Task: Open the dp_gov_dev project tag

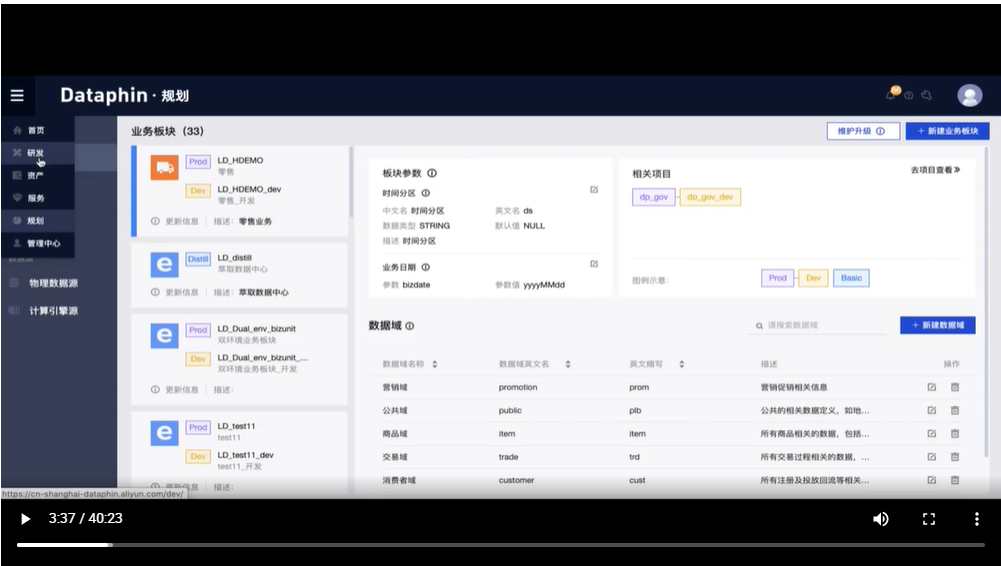Action: pos(711,197)
